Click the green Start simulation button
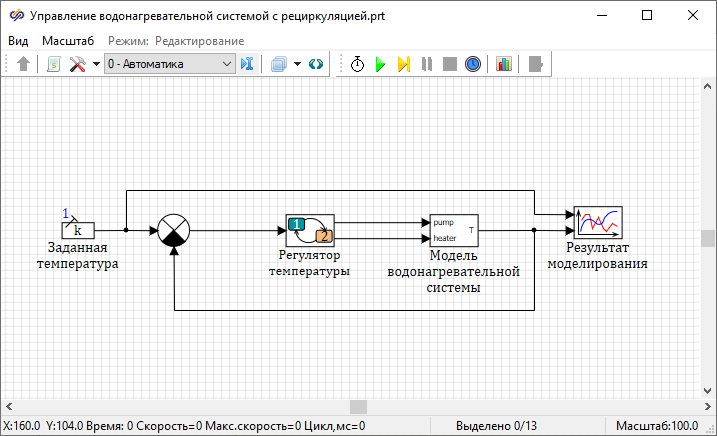 (380, 64)
